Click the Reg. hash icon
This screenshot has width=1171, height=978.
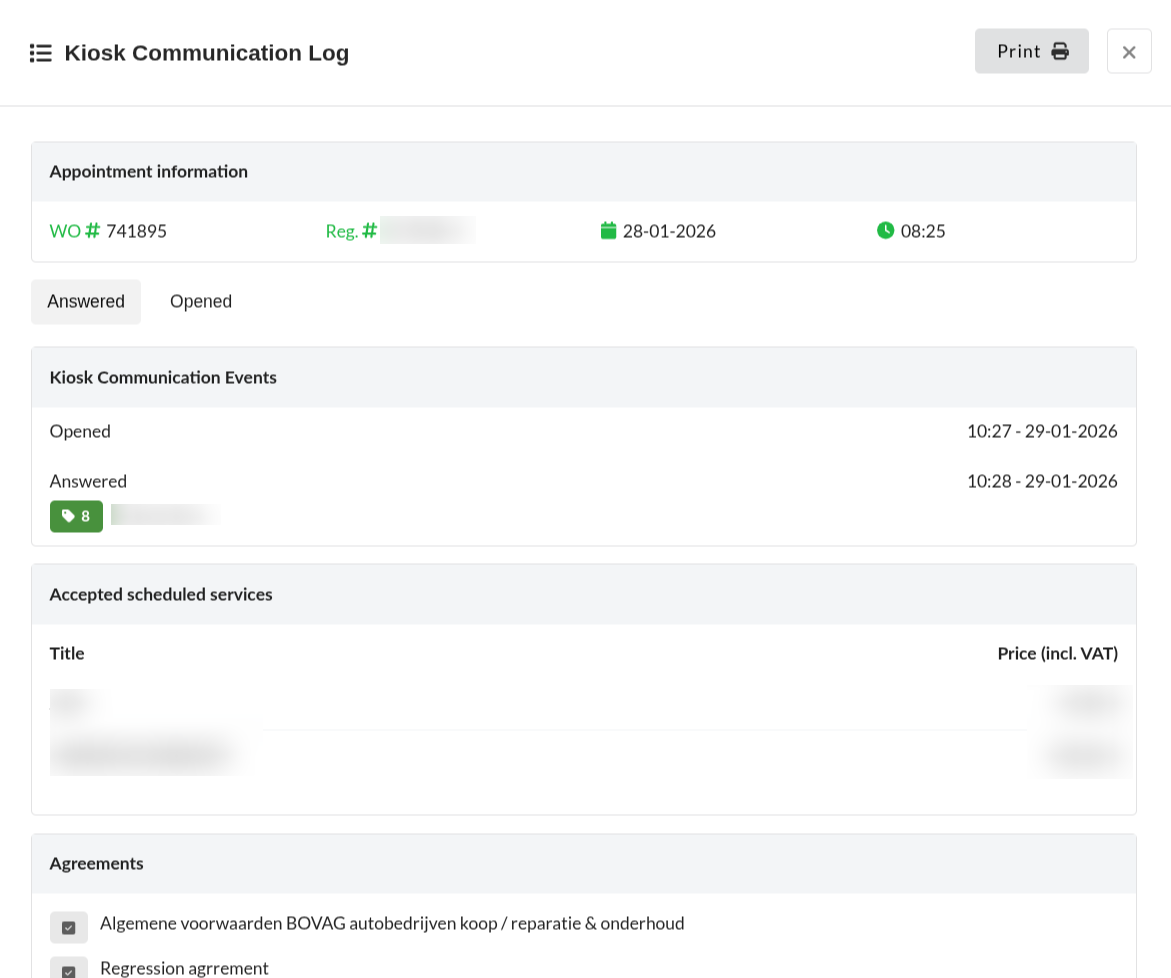click(369, 231)
